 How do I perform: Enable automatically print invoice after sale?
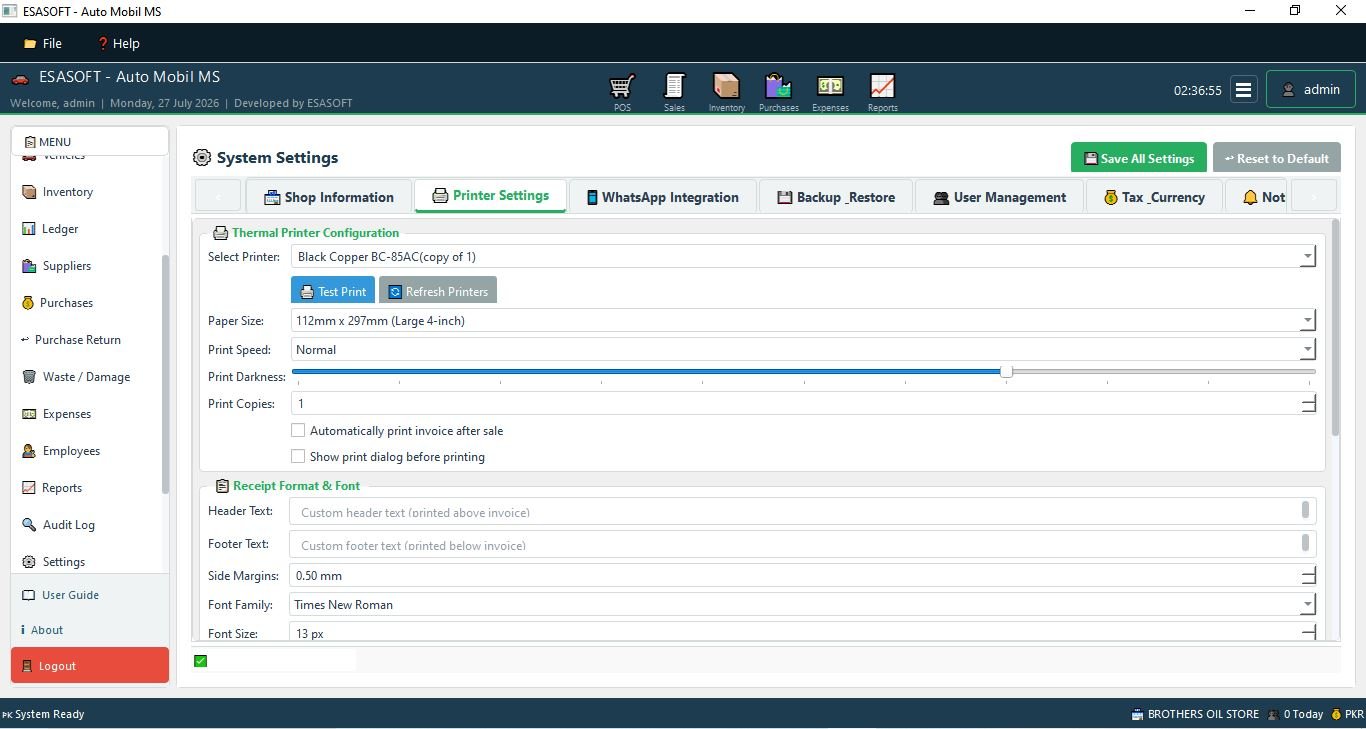point(298,430)
